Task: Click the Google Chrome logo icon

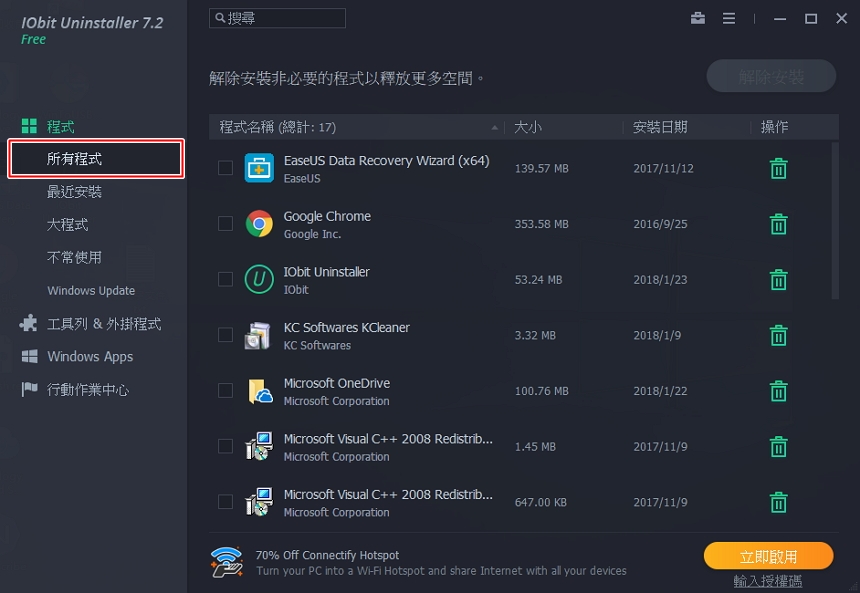Action: [259, 224]
